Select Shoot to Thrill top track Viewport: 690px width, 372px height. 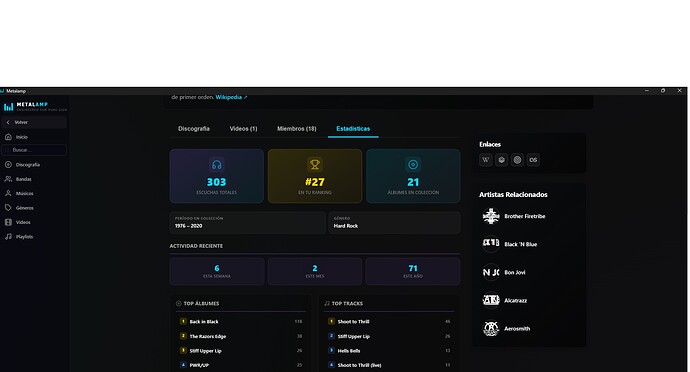pyautogui.click(x=389, y=321)
